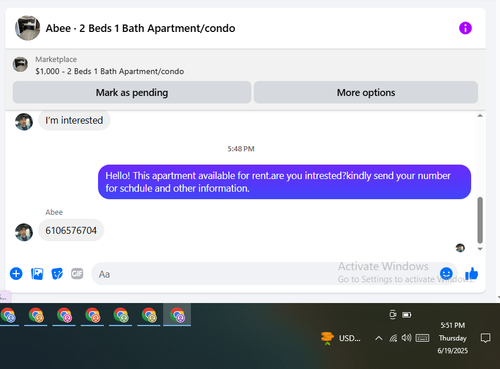500x369 pixels.
Task: Click the Mark as pending button
Action: pos(132,92)
